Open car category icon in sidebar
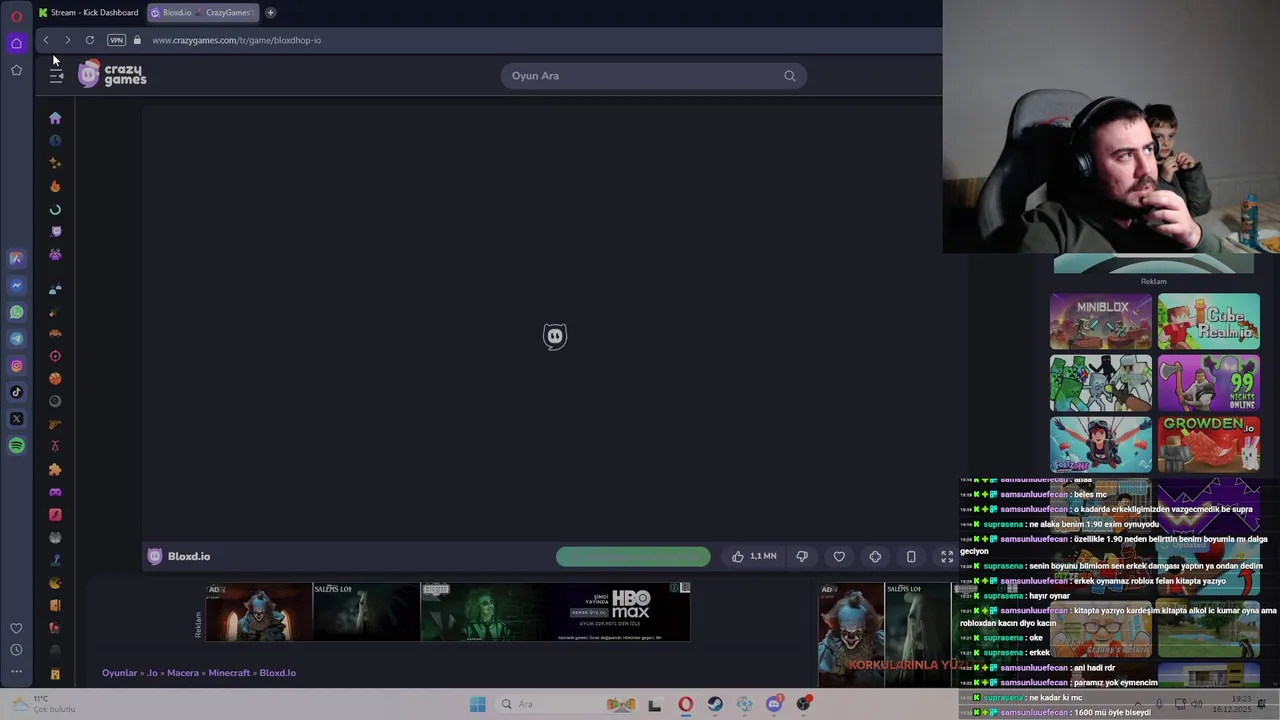 (x=55, y=333)
